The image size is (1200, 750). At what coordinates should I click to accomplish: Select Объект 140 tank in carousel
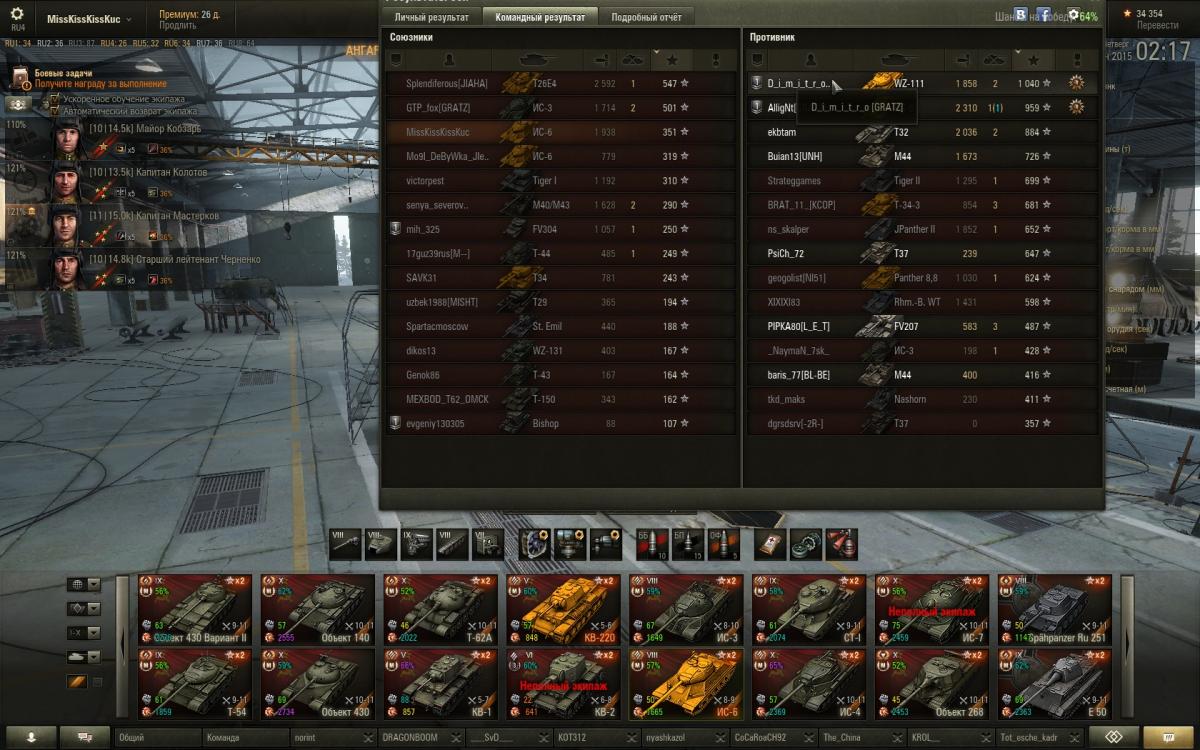click(318, 609)
